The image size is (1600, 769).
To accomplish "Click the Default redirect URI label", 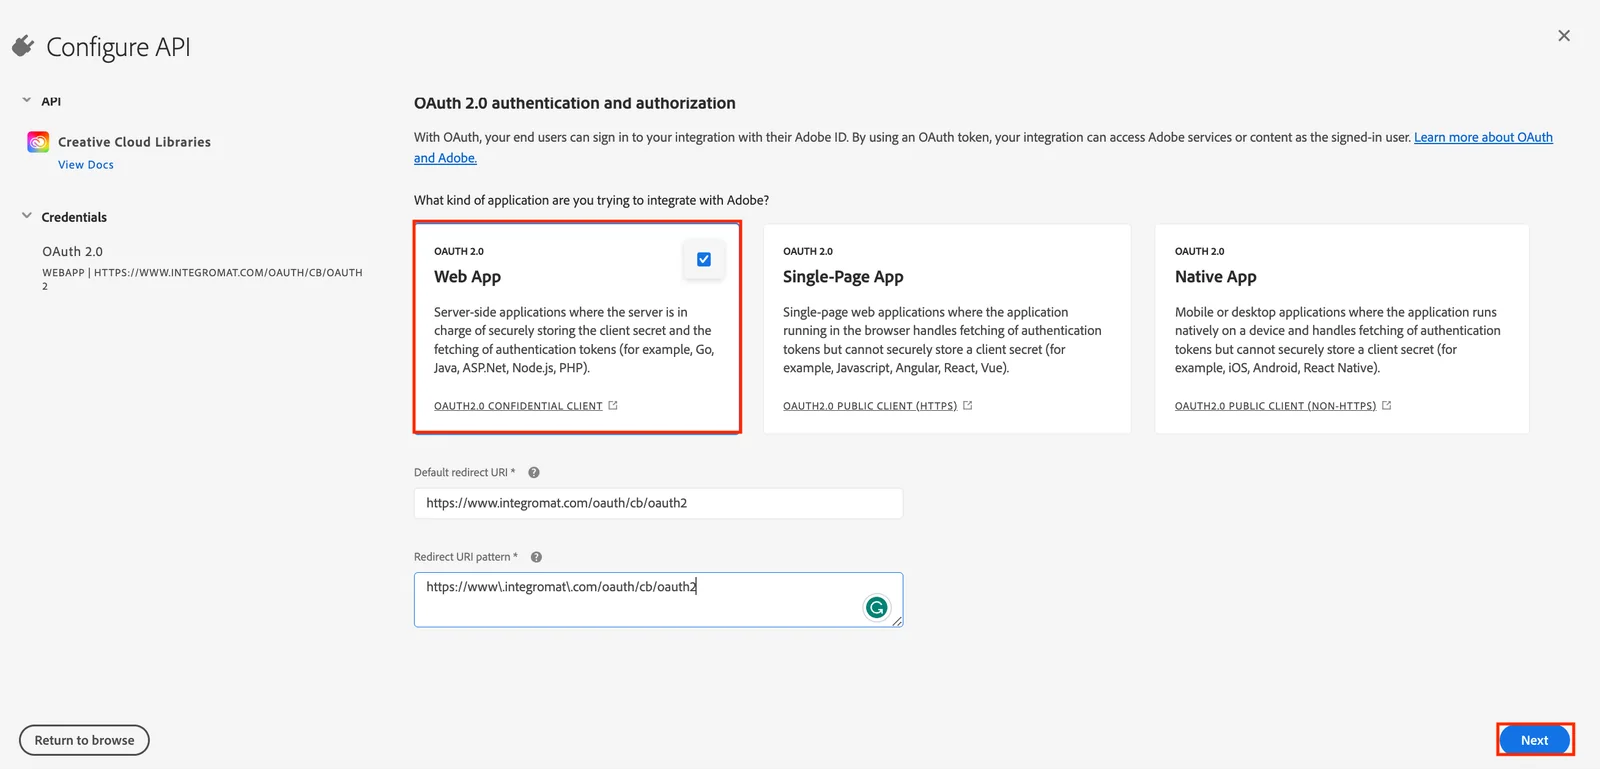I will tap(465, 473).
